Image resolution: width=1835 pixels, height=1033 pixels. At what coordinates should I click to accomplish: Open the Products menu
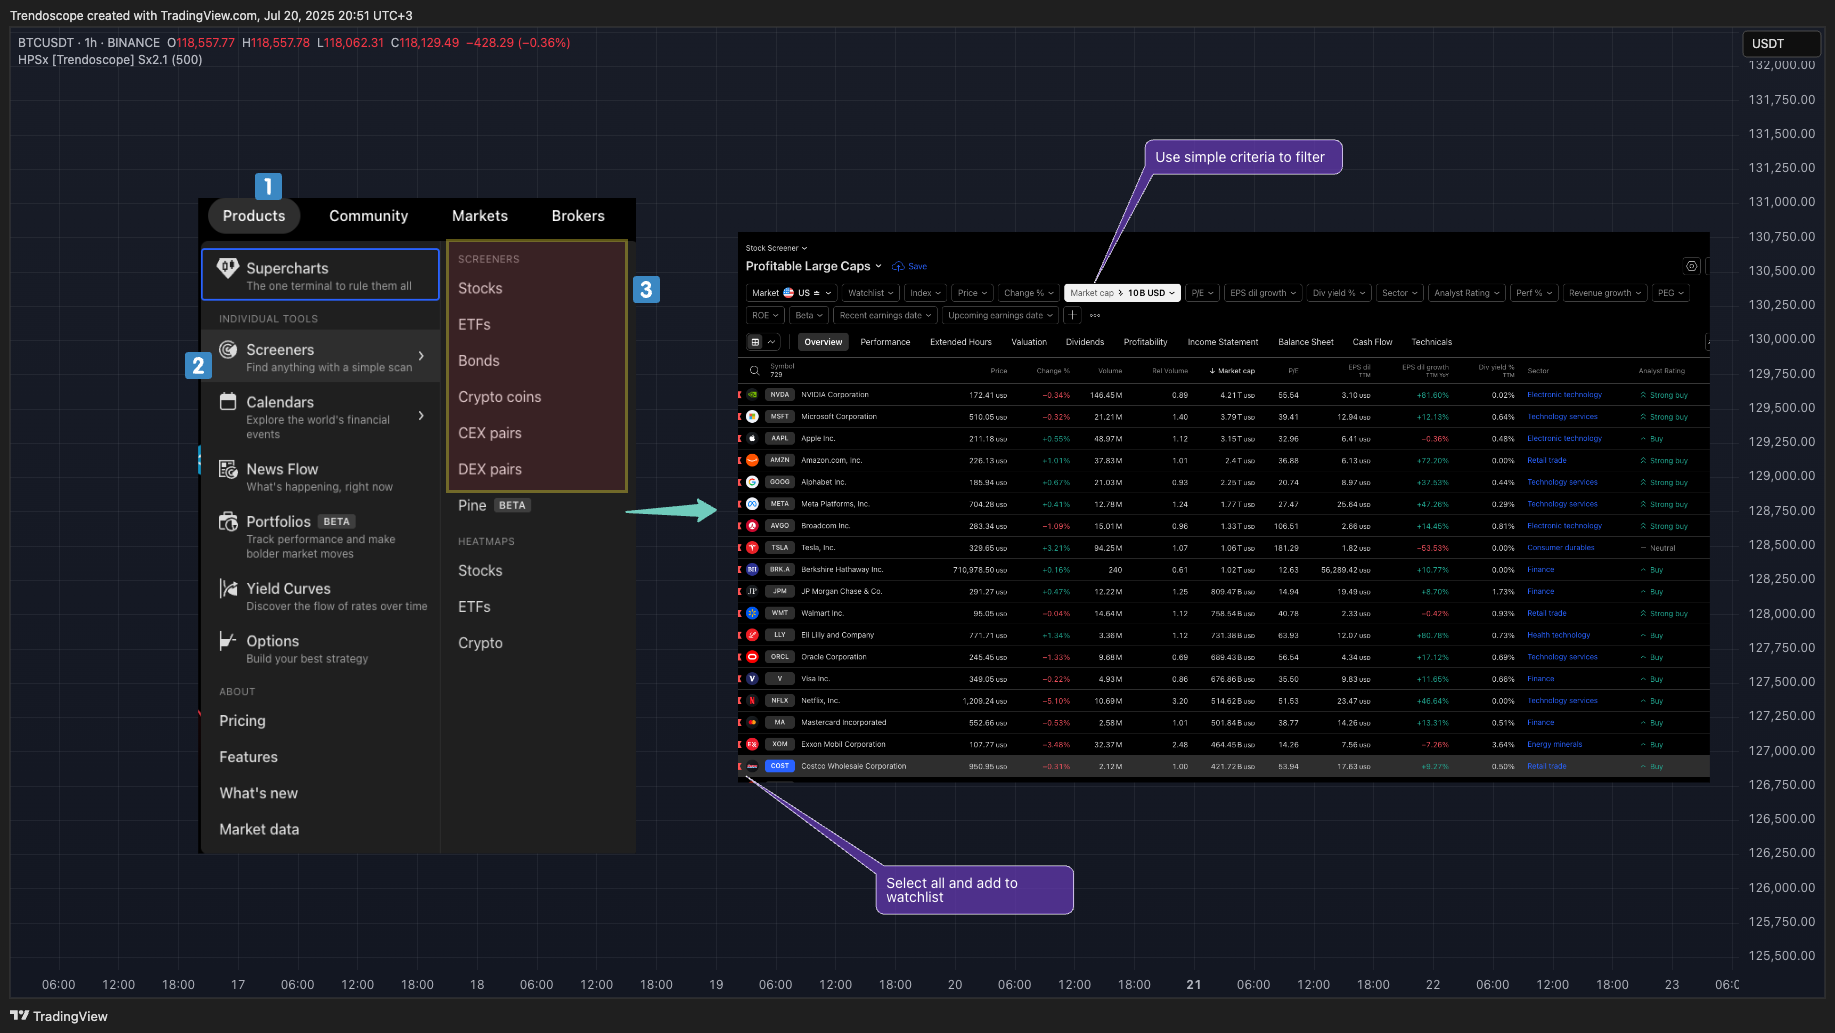[x=254, y=216]
